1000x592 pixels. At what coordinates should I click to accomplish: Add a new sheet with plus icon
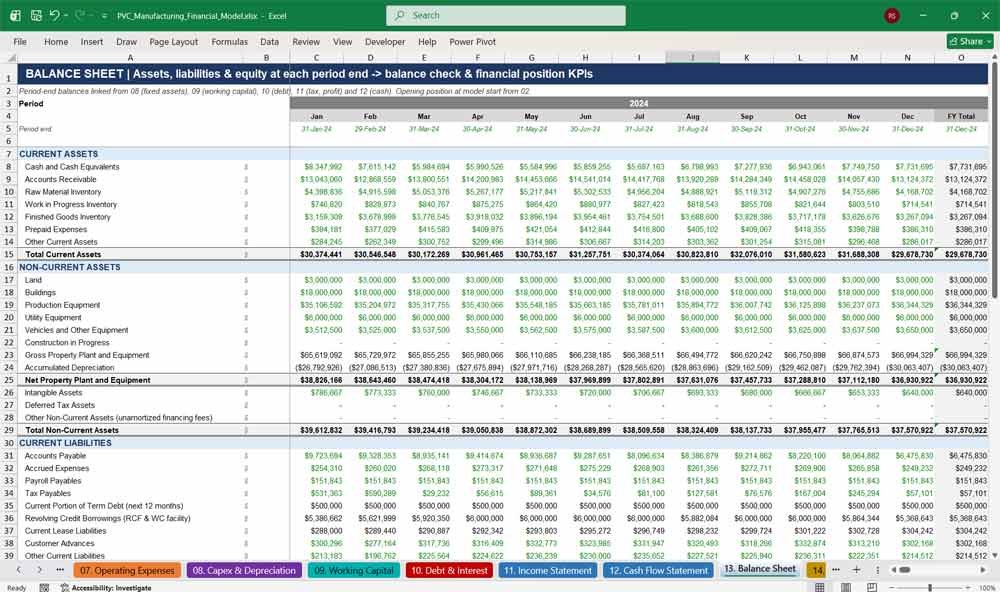[x=857, y=570]
